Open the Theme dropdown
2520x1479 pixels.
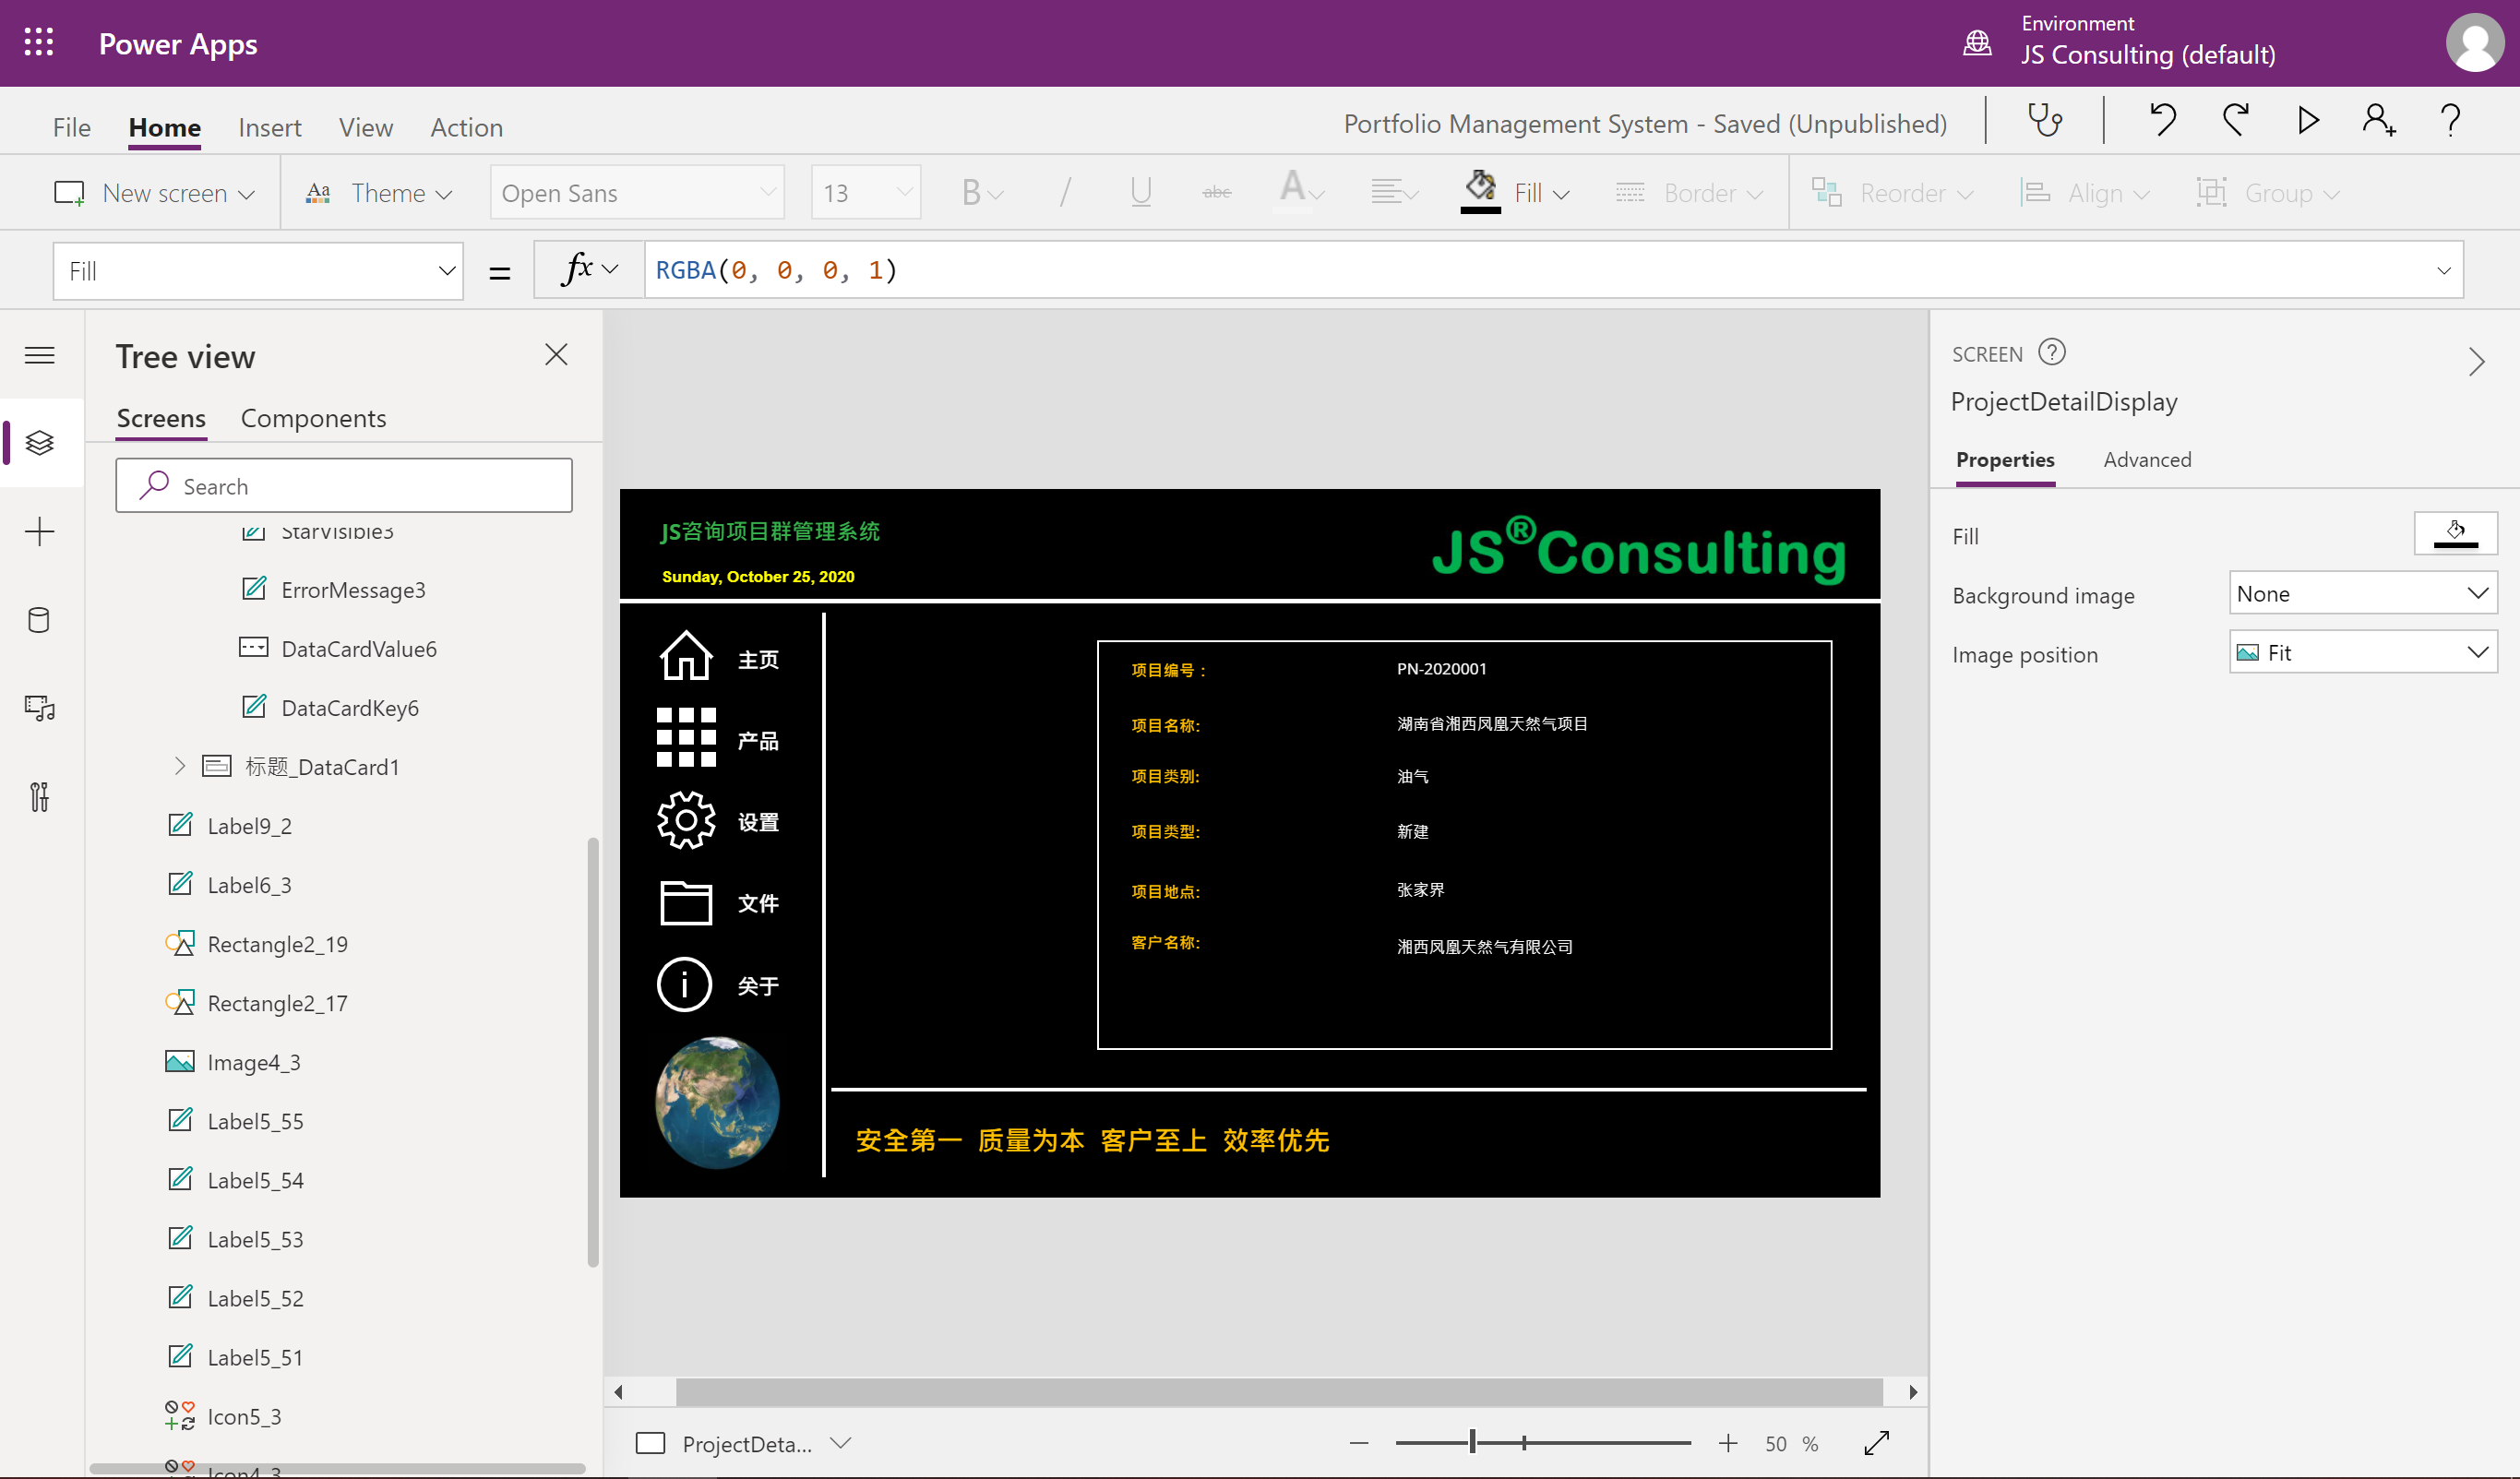(380, 193)
